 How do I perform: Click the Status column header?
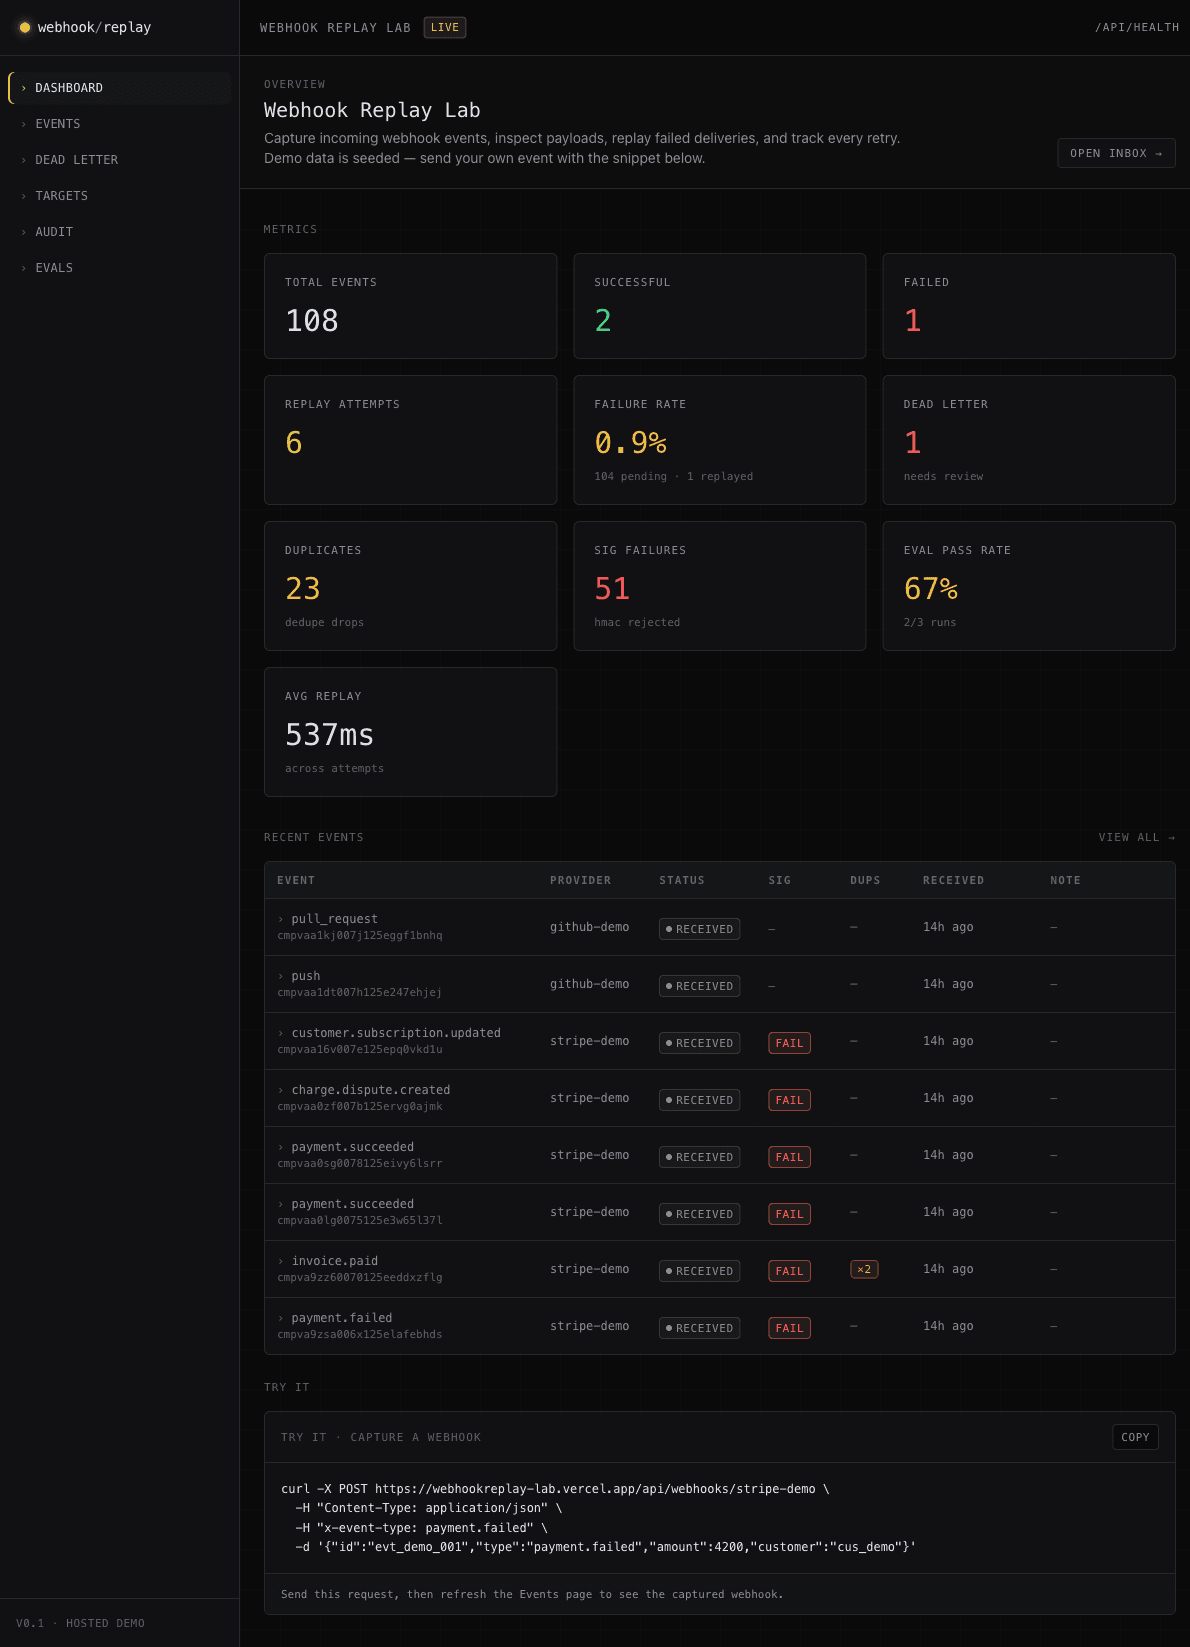pos(682,881)
